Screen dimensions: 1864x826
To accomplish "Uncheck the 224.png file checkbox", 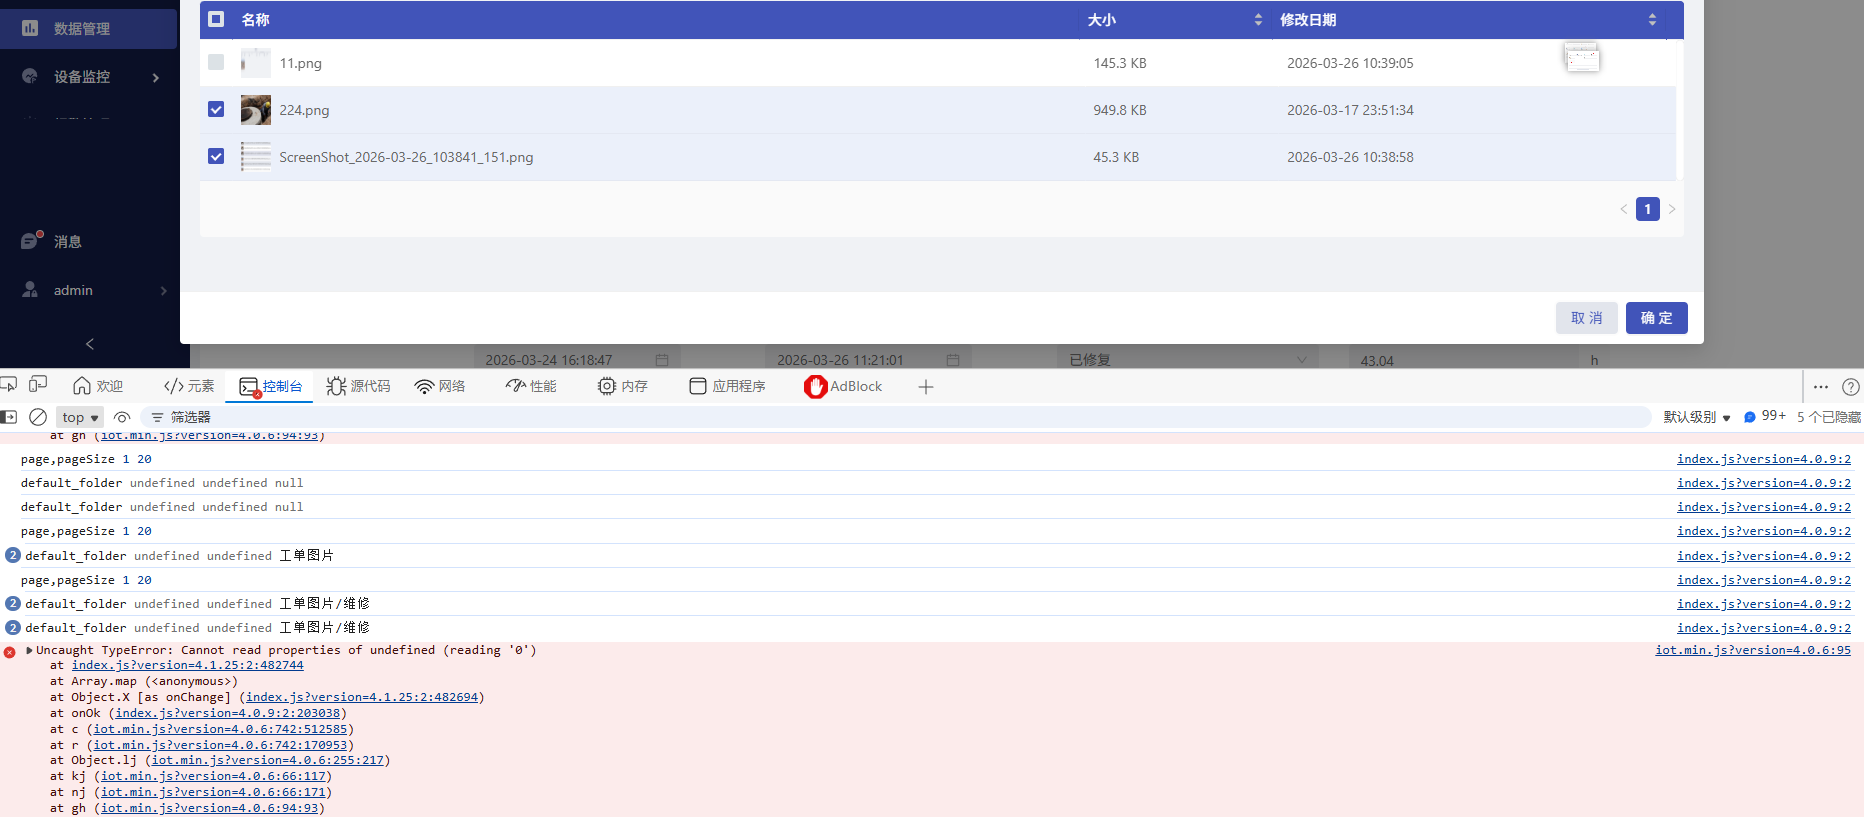I will (x=216, y=109).
